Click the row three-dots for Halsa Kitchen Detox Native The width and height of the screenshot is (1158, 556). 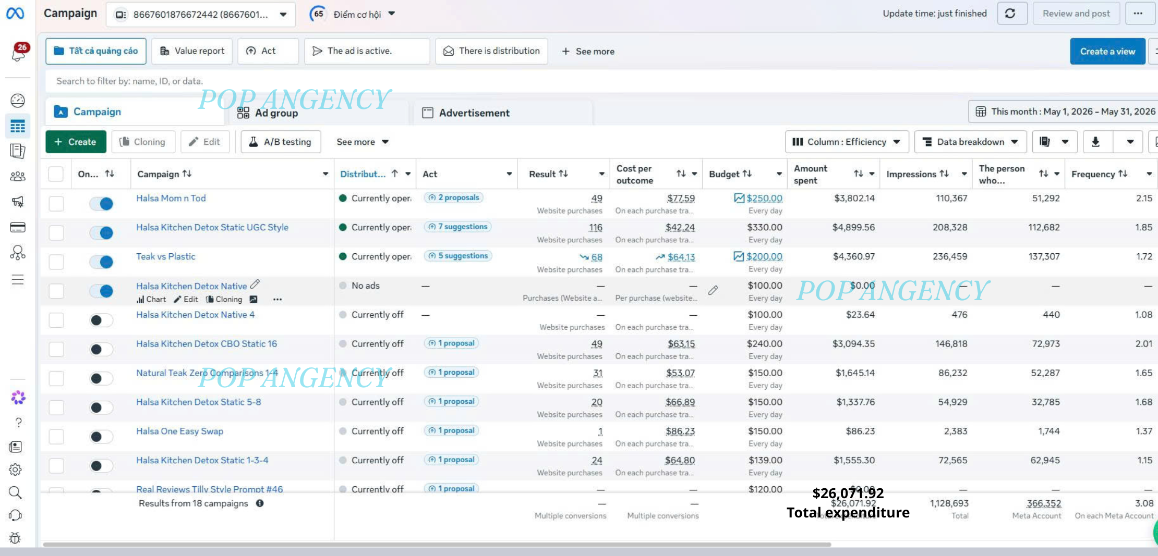pos(277,299)
